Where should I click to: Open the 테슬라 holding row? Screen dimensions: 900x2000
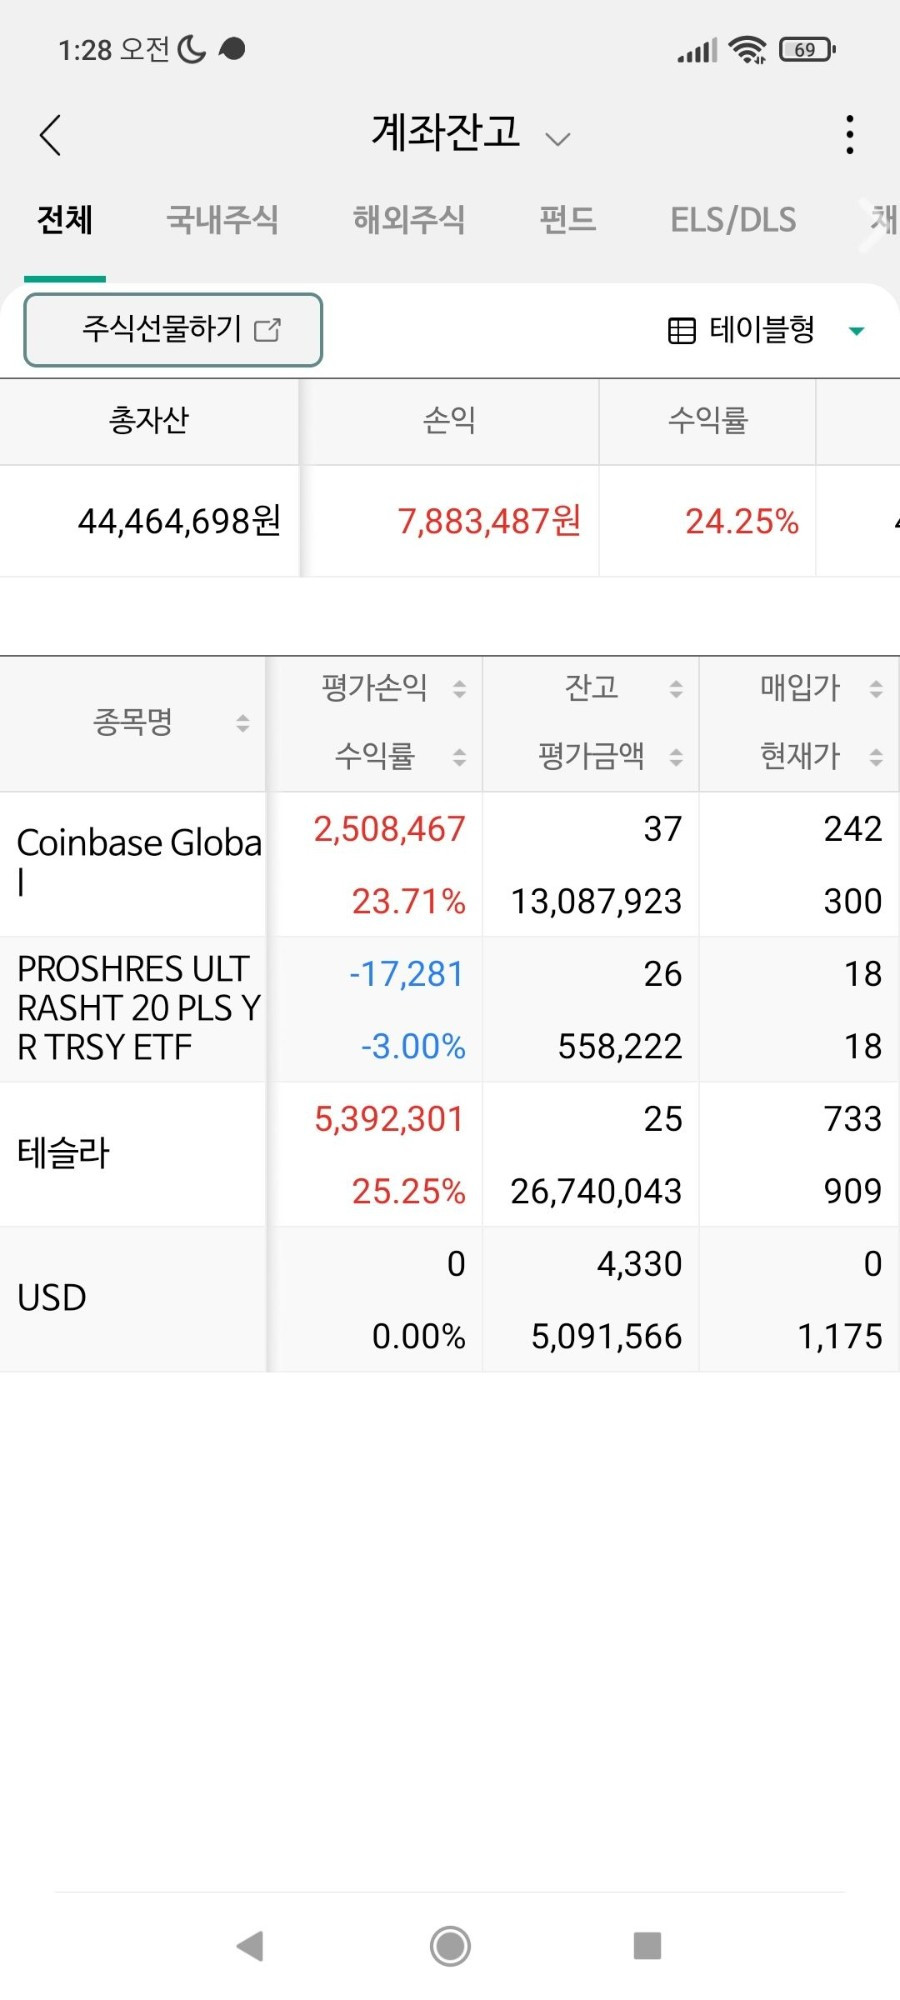click(450, 1155)
